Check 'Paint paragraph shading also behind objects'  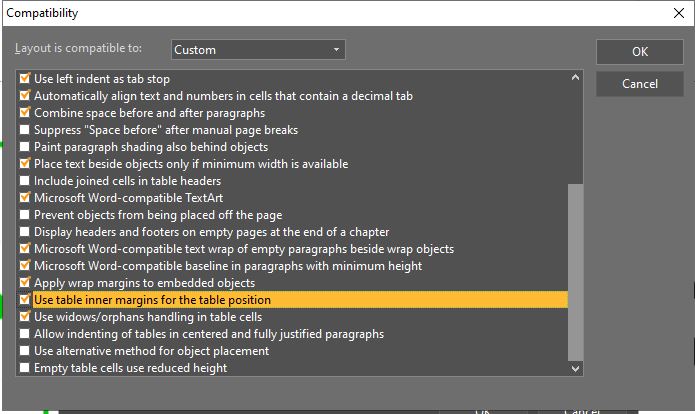[26, 147]
